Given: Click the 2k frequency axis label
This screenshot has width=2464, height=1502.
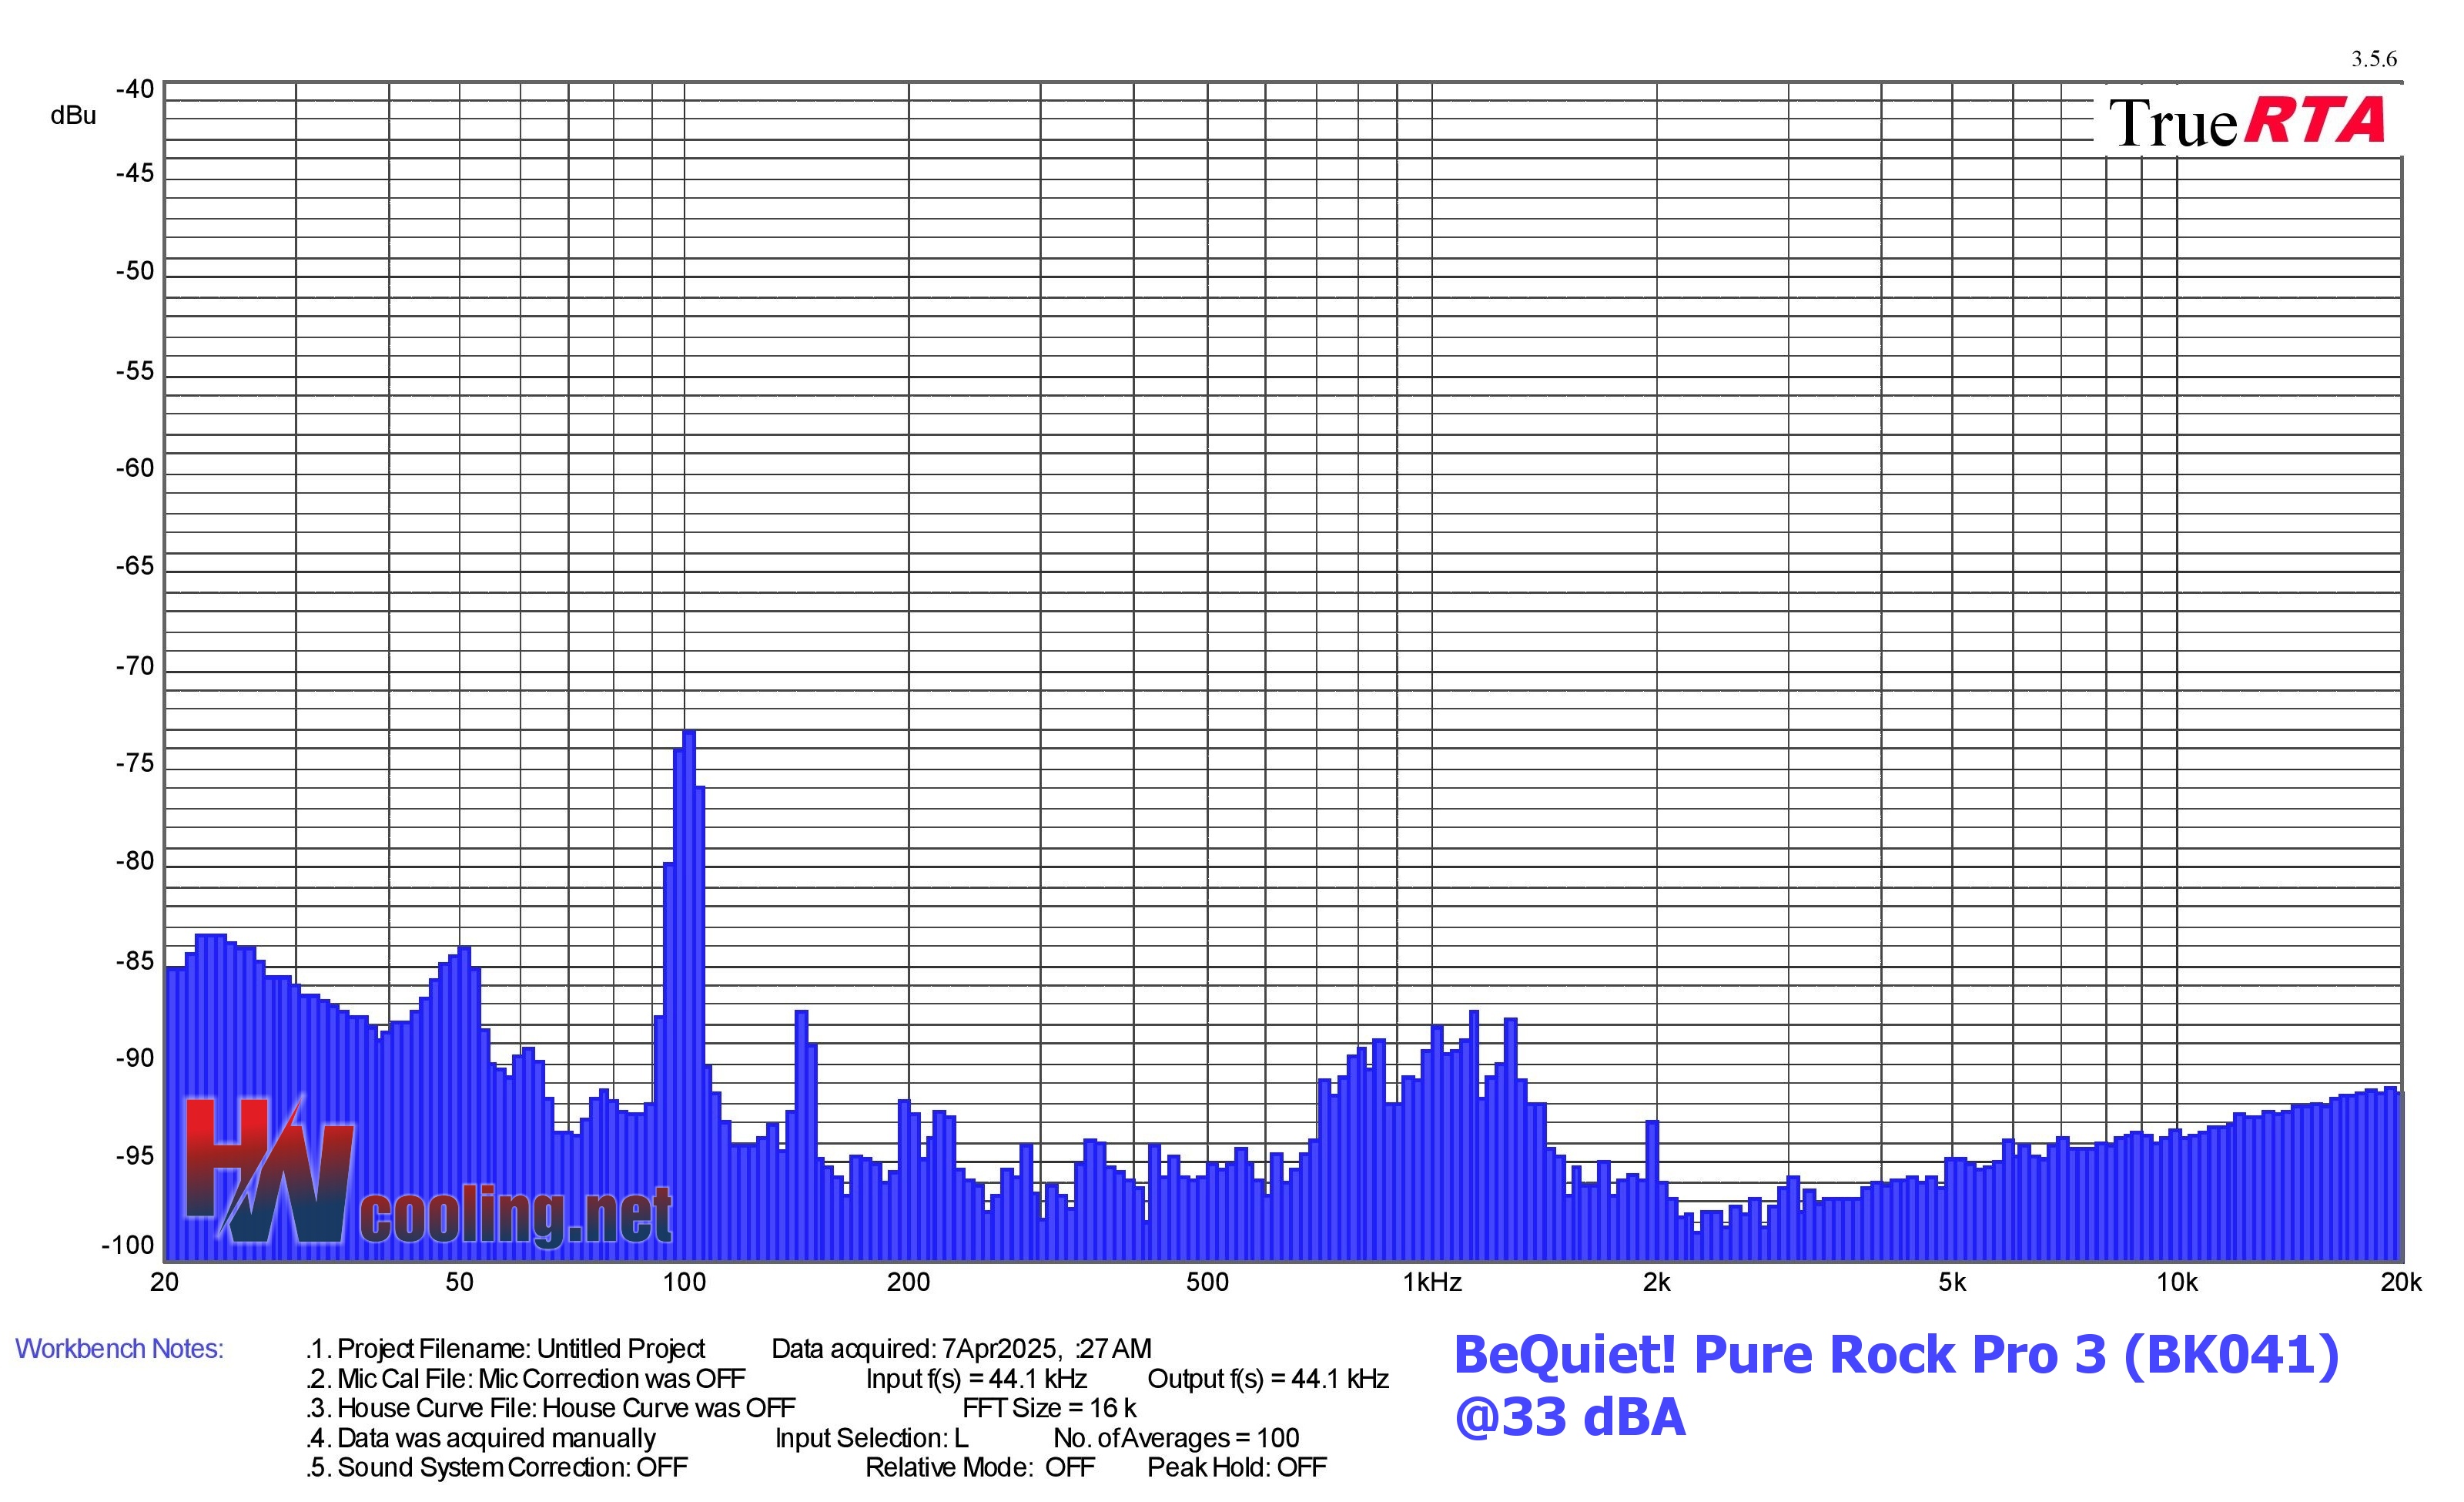Looking at the screenshot, I should point(1657,1283).
